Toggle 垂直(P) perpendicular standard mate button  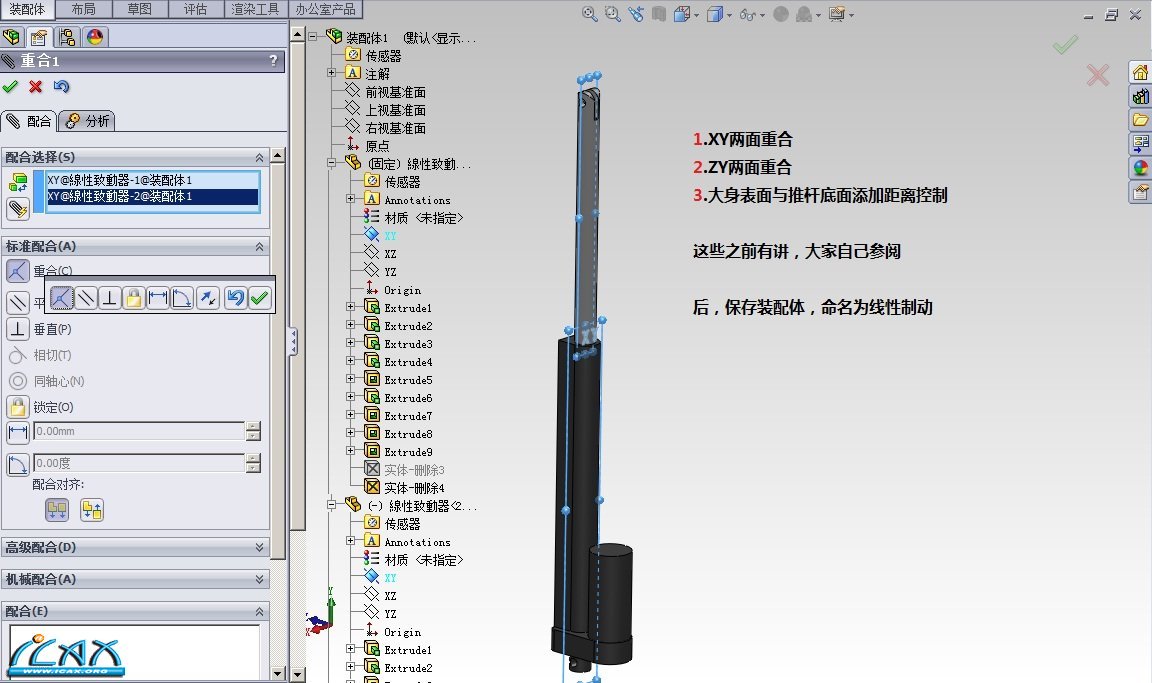coord(18,329)
